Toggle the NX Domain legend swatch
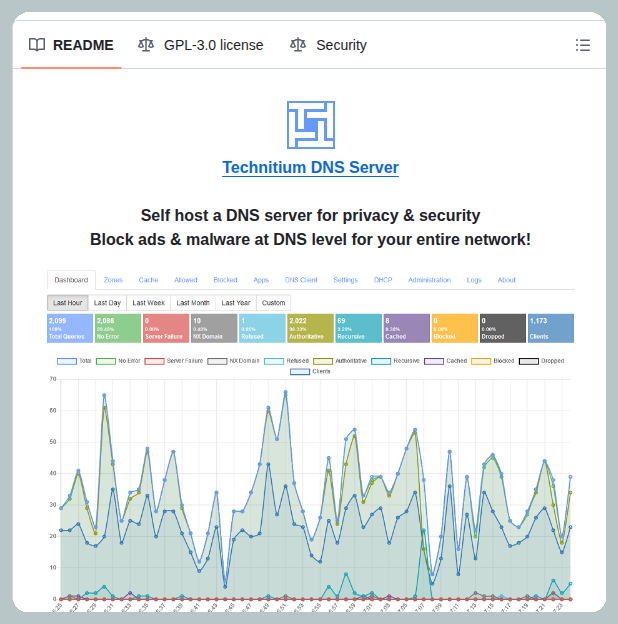The image size is (618, 624). pos(217,361)
